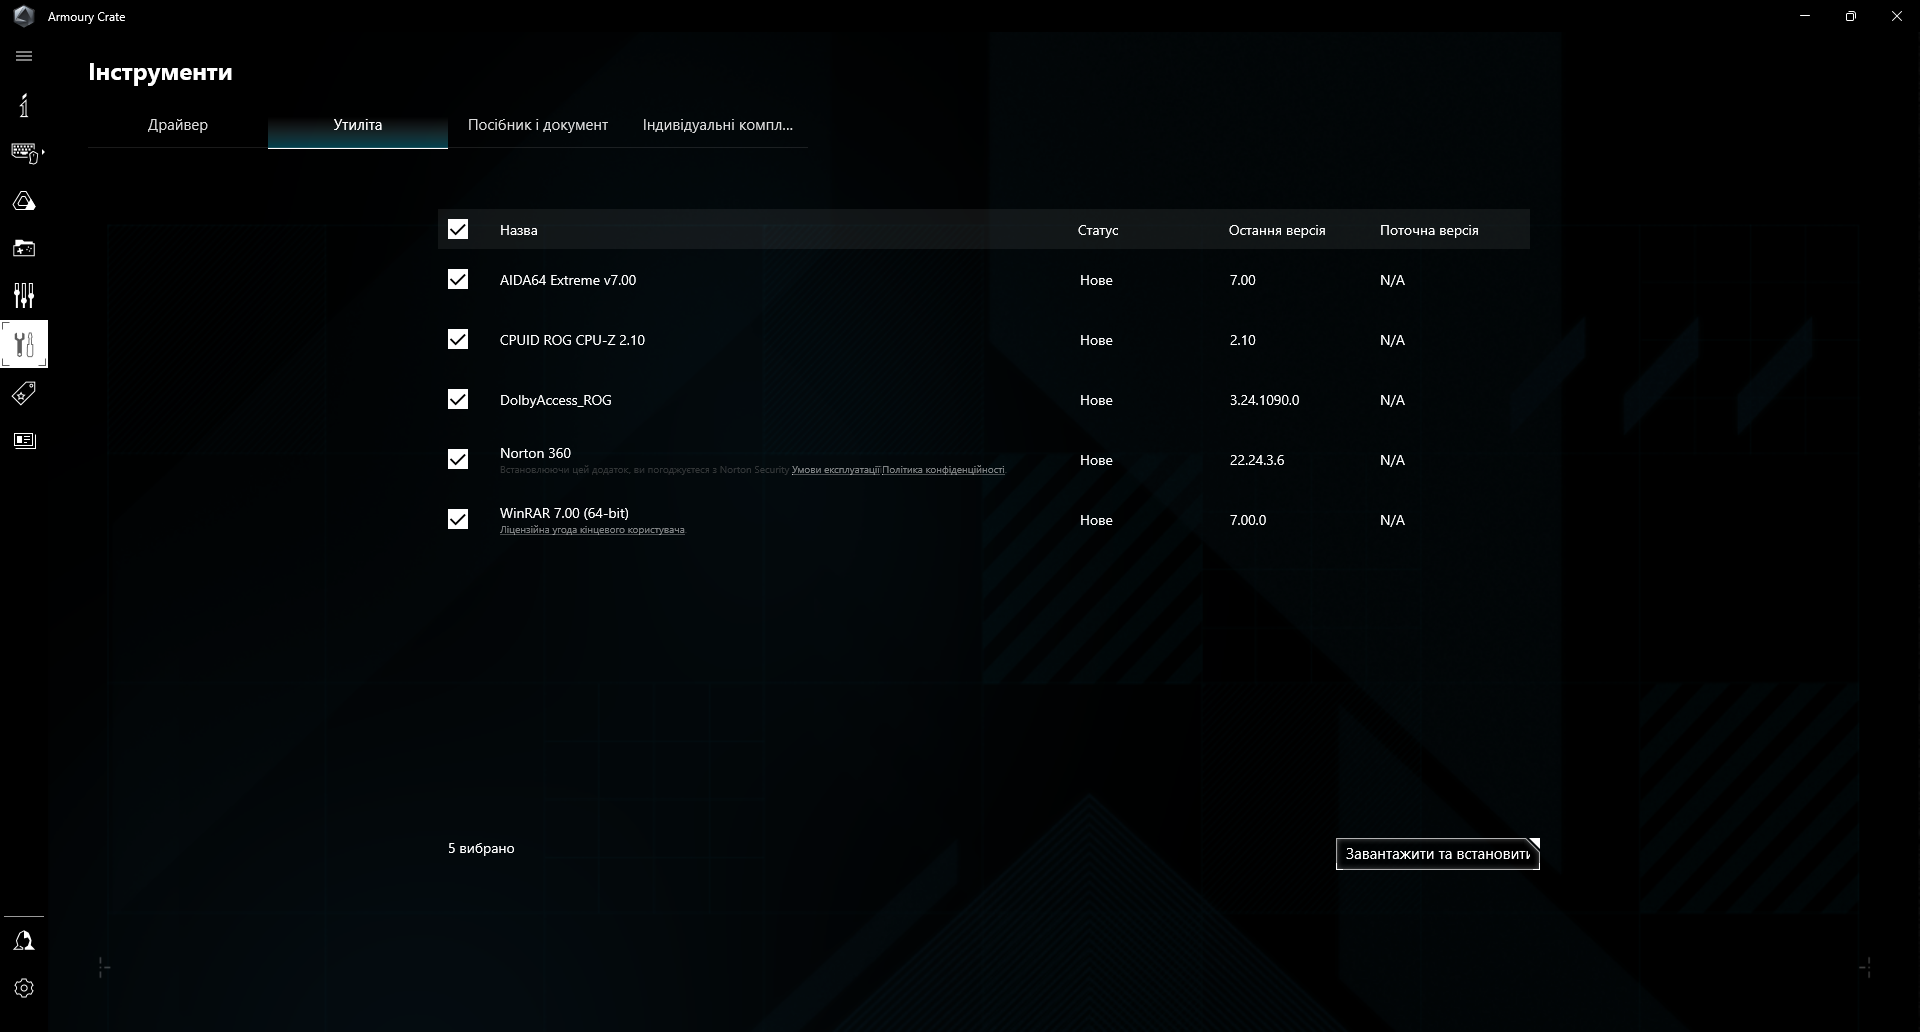Open Norton Політика конфіденційності link
The width and height of the screenshot is (1920, 1032).
click(943, 470)
